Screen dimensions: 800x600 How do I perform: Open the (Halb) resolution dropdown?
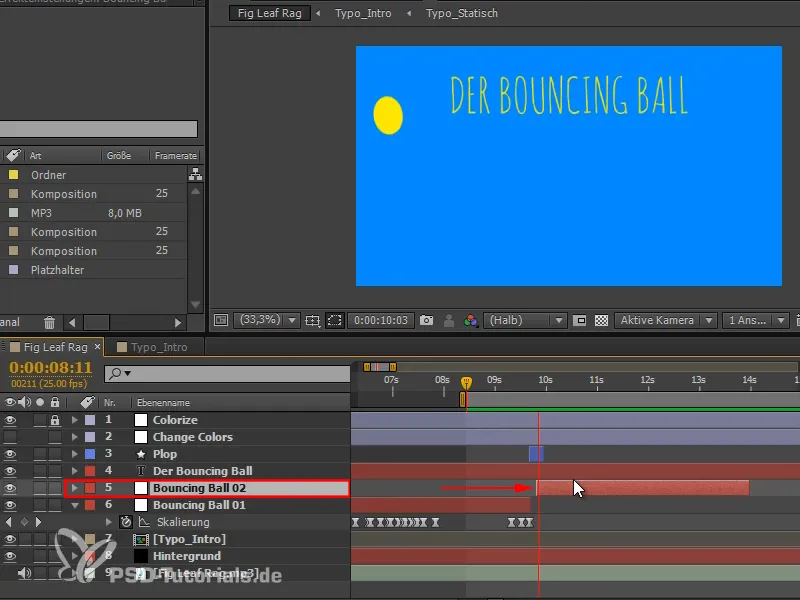525,320
